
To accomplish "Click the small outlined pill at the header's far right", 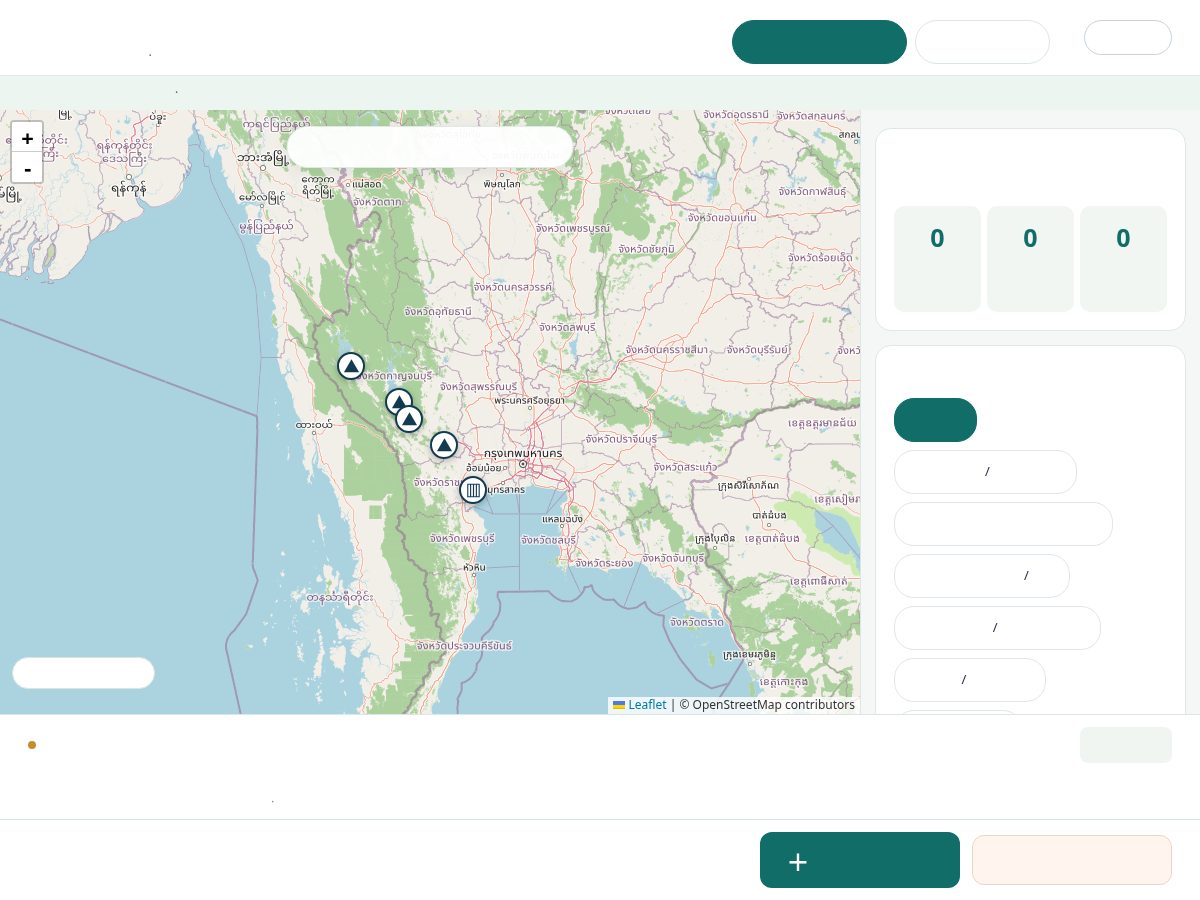I will tap(1128, 37).
